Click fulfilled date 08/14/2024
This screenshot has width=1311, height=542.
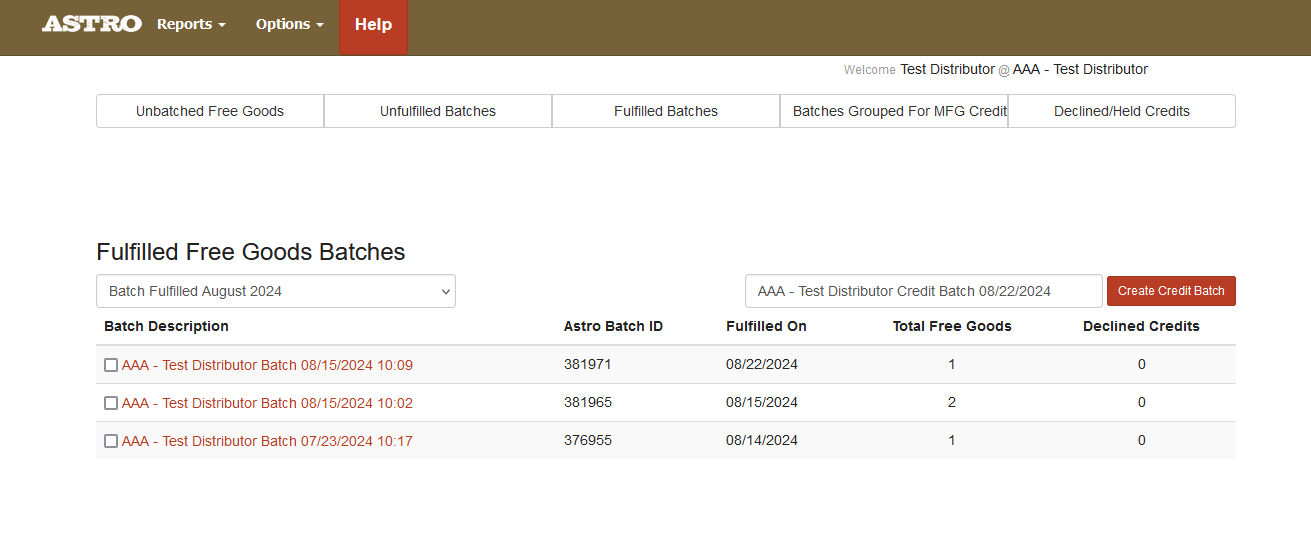(762, 441)
